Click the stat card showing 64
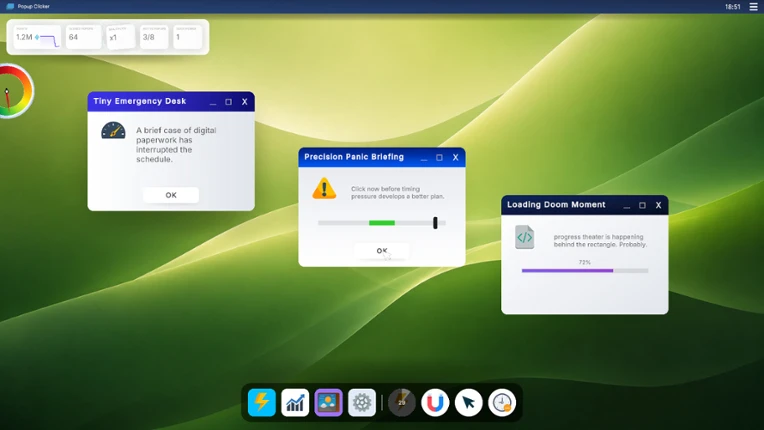This screenshot has width=764, height=430. pos(83,37)
